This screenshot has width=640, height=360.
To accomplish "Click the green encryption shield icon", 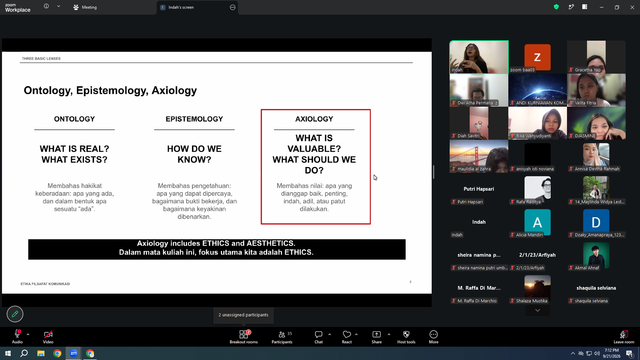I will point(556,7).
